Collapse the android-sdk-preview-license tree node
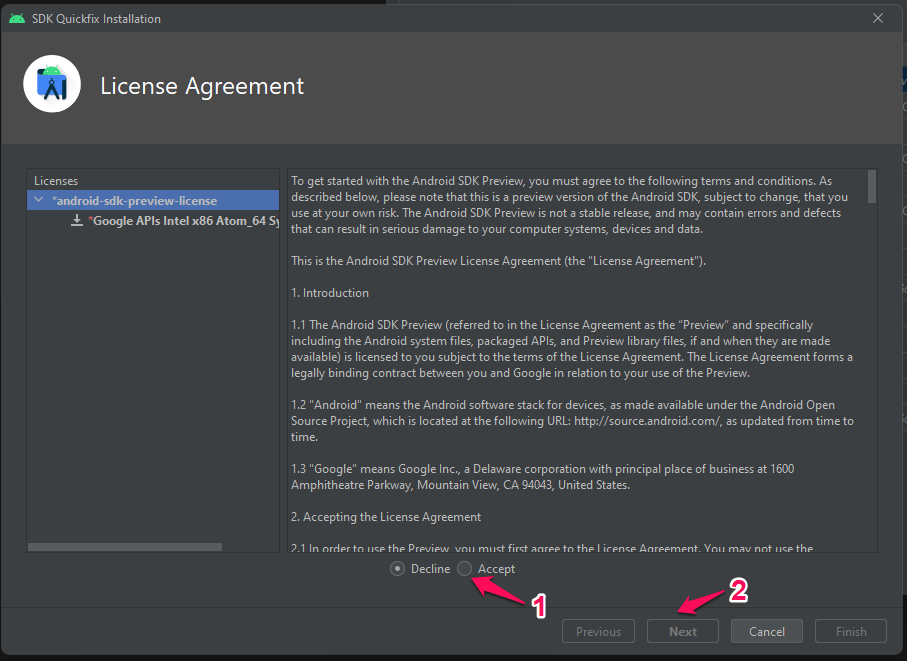 point(39,200)
